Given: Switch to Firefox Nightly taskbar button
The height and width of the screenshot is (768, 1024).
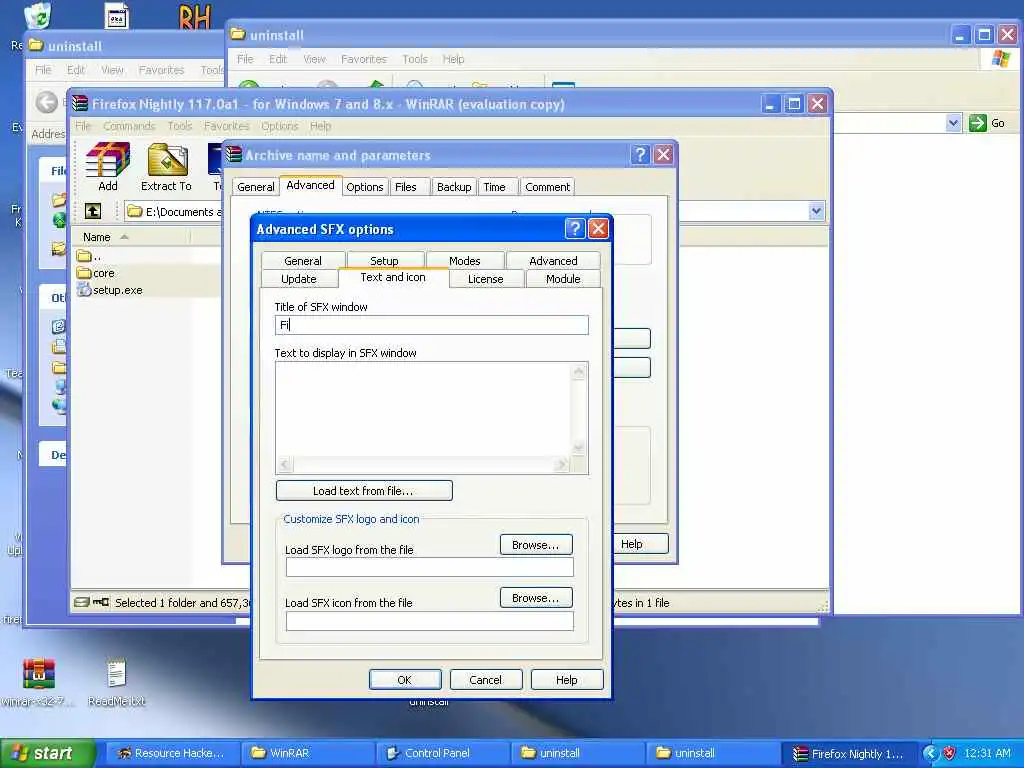Looking at the screenshot, I should click(x=848, y=754).
